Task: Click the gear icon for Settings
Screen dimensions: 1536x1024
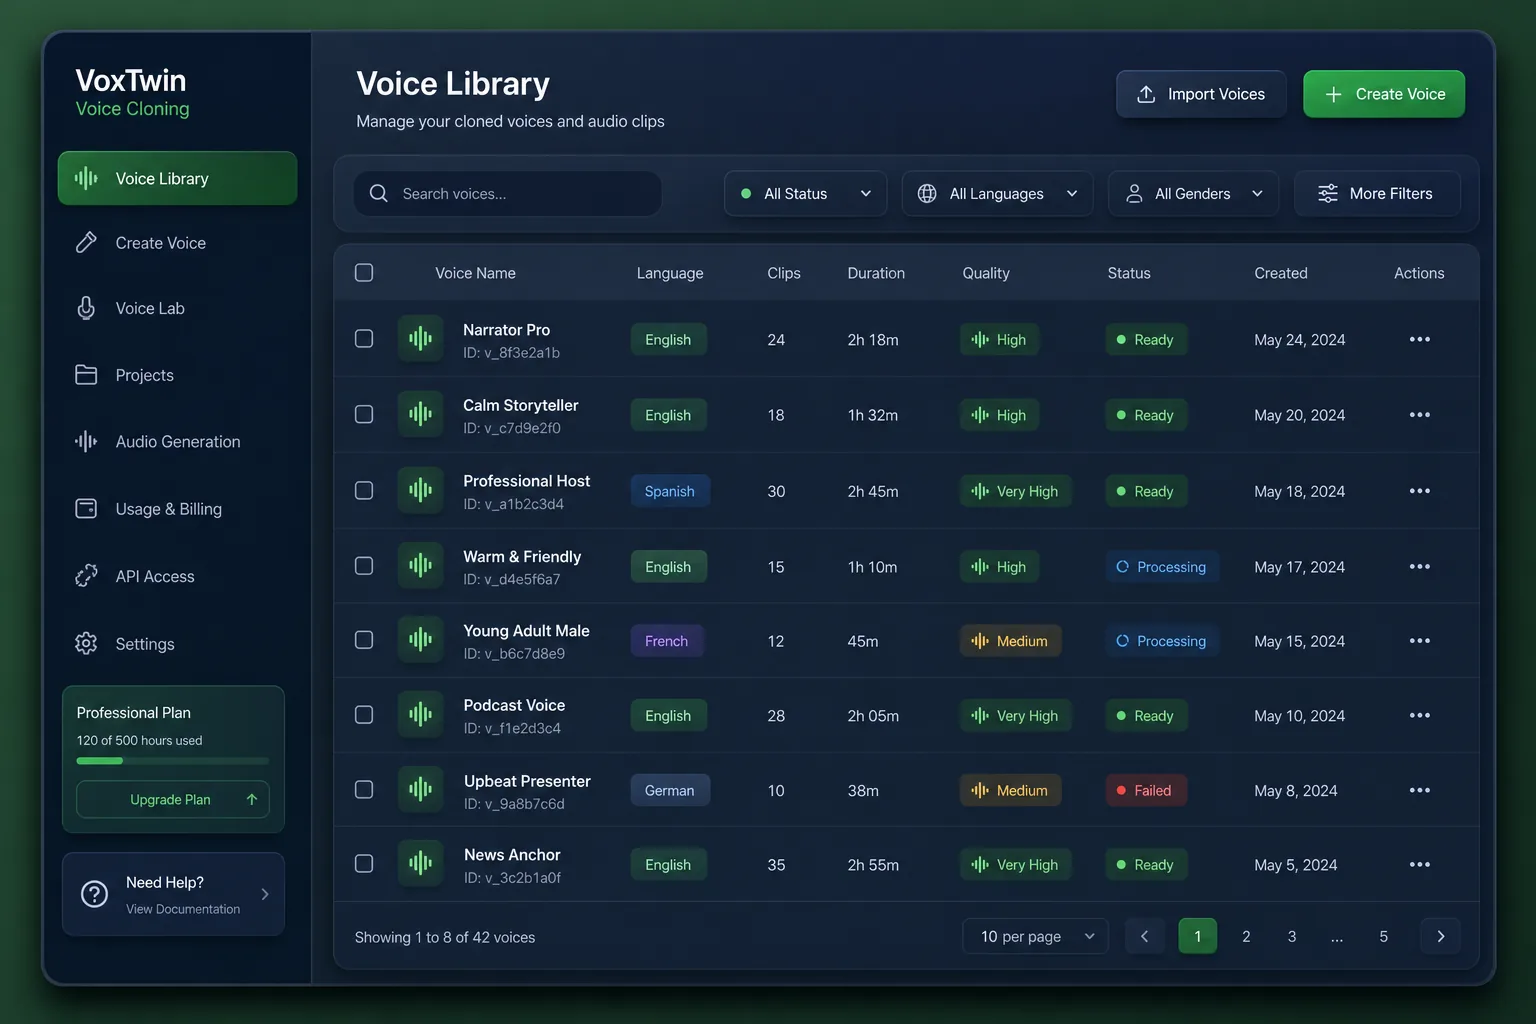Action: 87,643
